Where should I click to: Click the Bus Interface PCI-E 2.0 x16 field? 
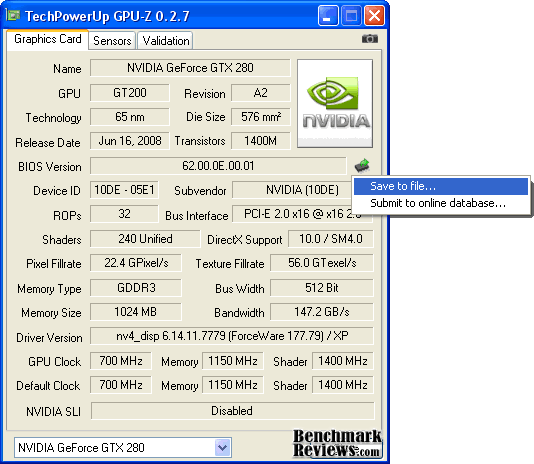tap(303, 214)
